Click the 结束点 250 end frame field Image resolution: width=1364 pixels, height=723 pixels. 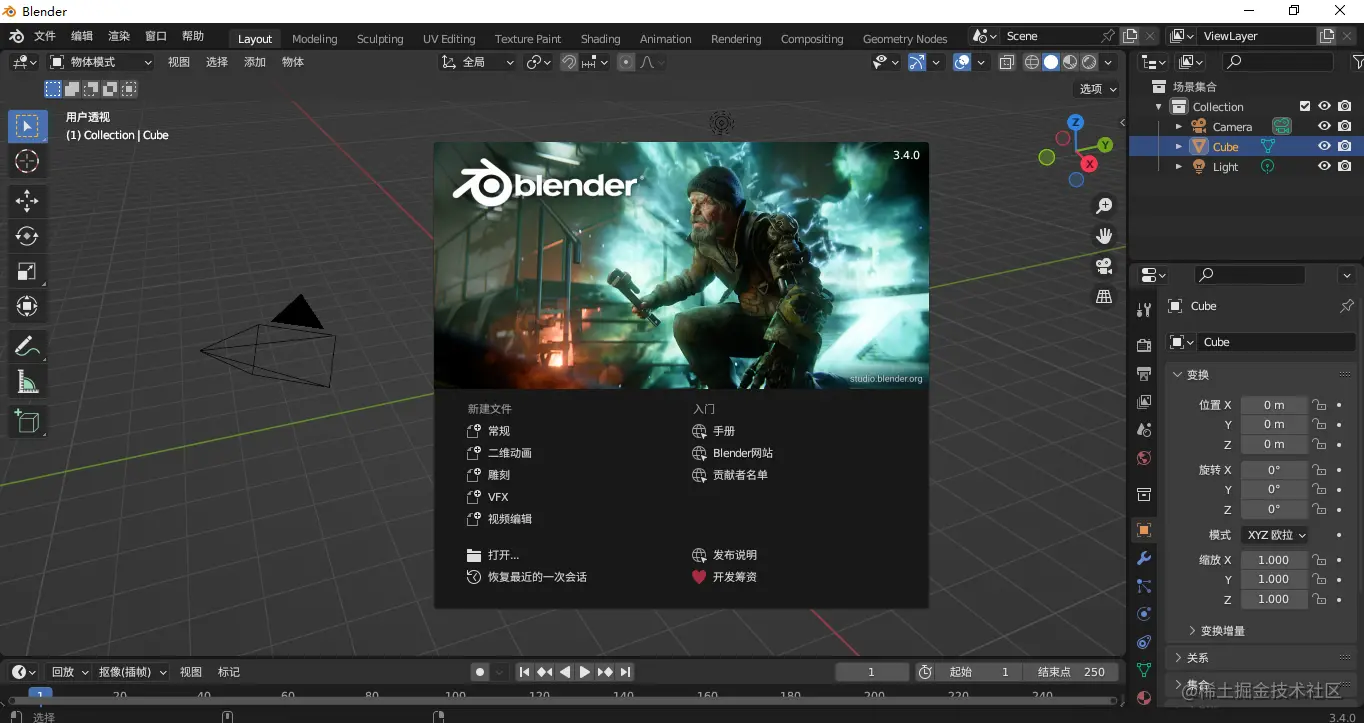1071,672
